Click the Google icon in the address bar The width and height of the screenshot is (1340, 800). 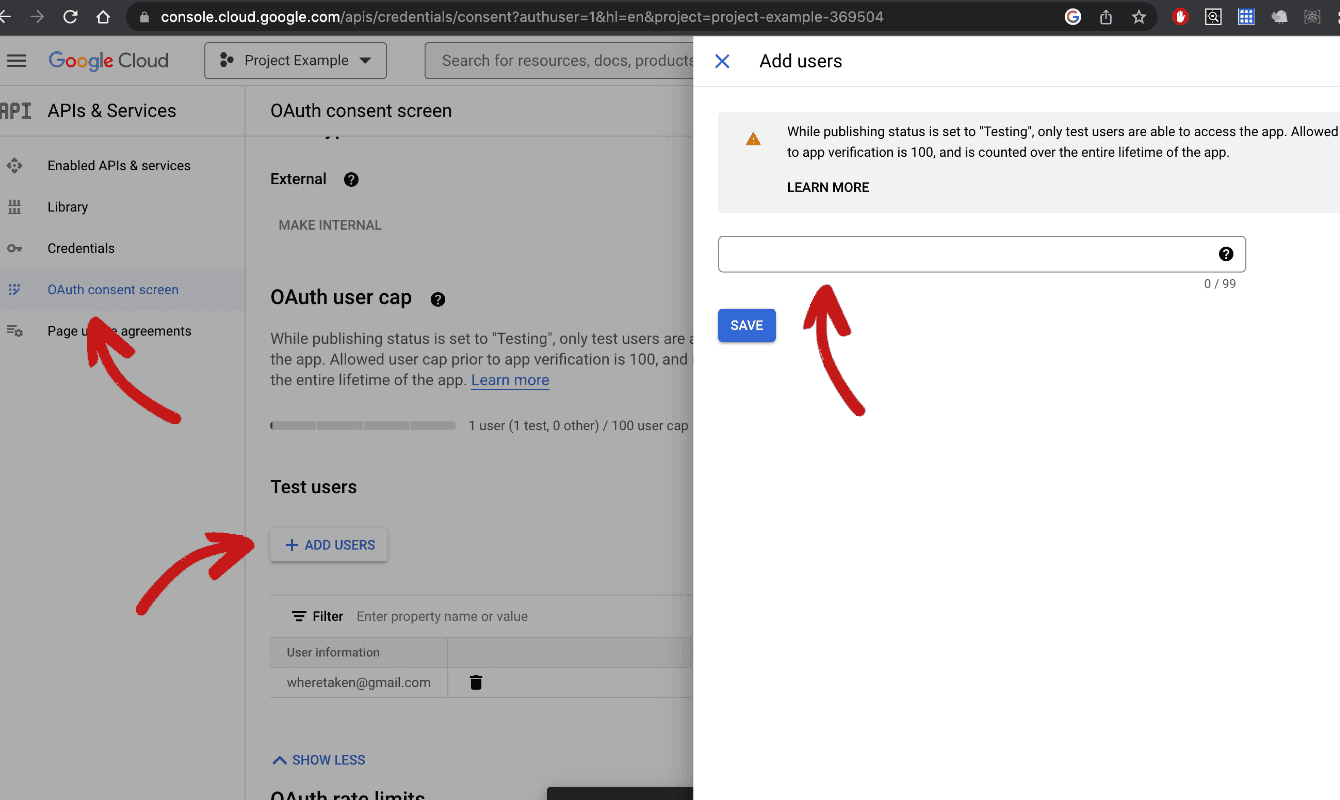(x=1073, y=17)
